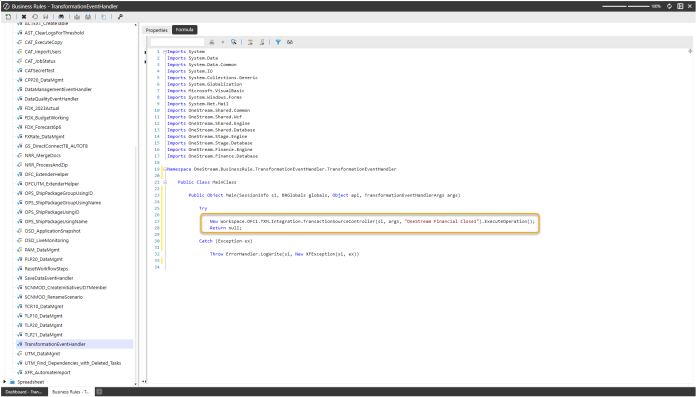Viewport: 696px width, 397px height.
Task: Select ResetWorkflowSteps rule
Action: click(46, 269)
